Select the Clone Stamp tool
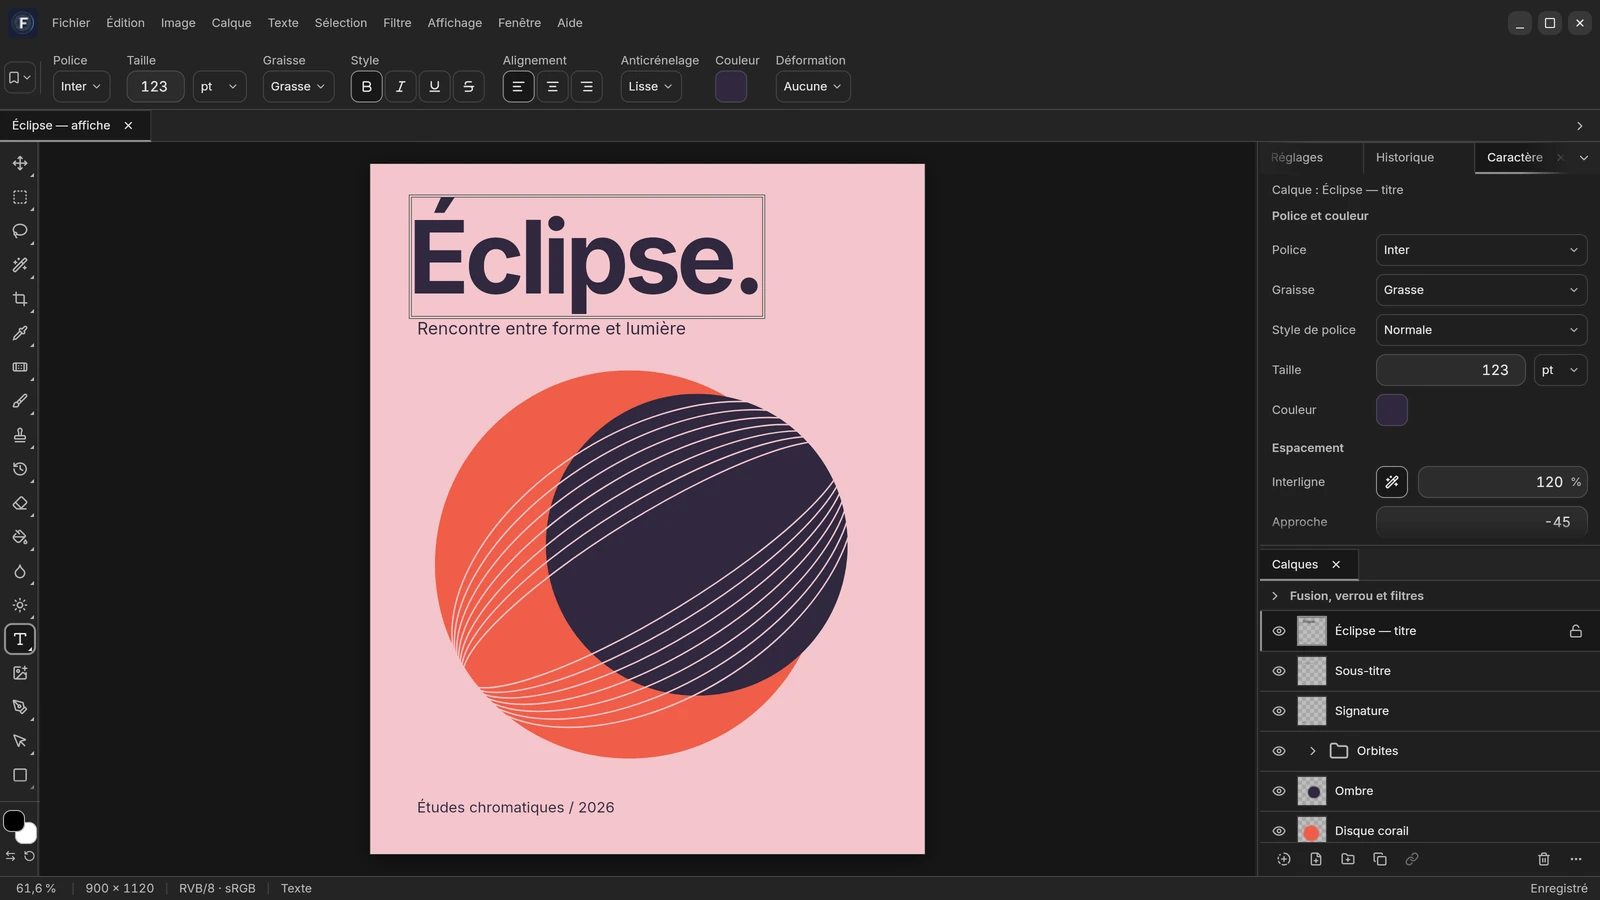The width and height of the screenshot is (1600, 900). 20,435
